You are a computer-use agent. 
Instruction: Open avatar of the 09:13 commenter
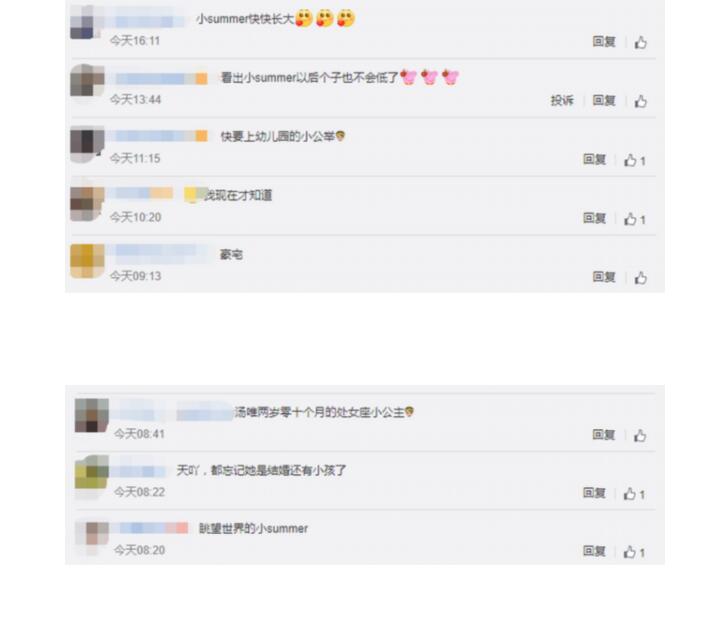coord(87,261)
